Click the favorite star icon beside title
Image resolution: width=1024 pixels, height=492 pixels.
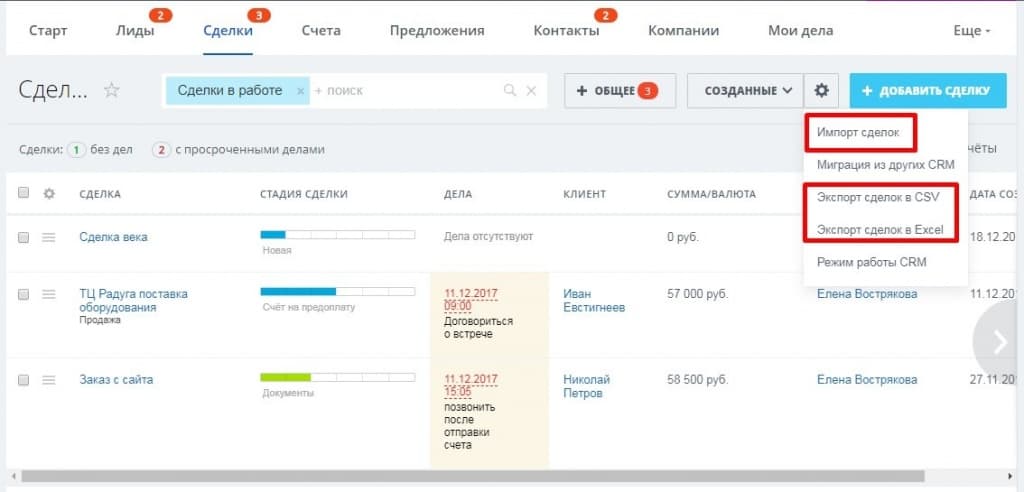[x=112, y=91]
